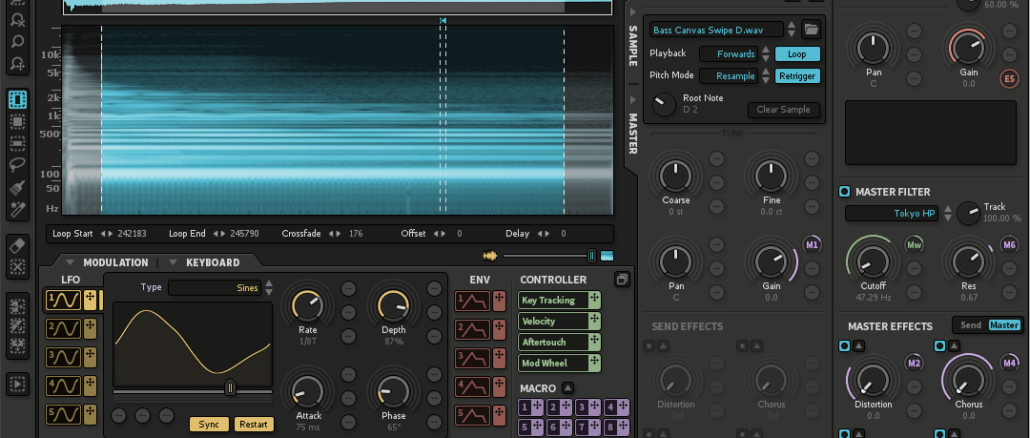The height and width of the screenshot is (438, 1030).
Task: Select the Eraser tool
Action: (x=18, y=245)
